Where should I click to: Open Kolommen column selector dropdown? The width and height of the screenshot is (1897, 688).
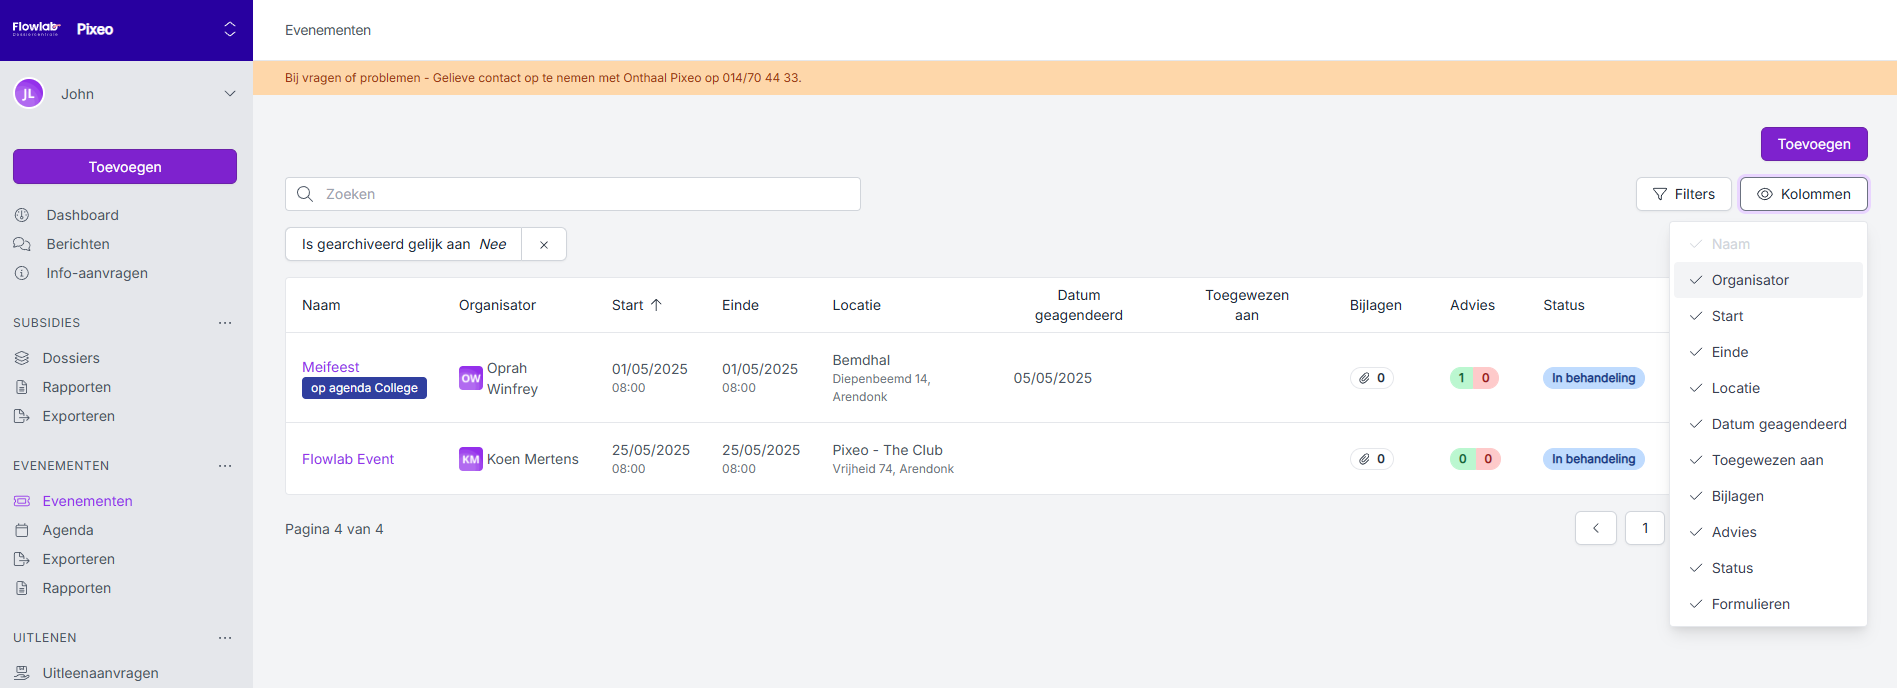tap(1803, 194)
